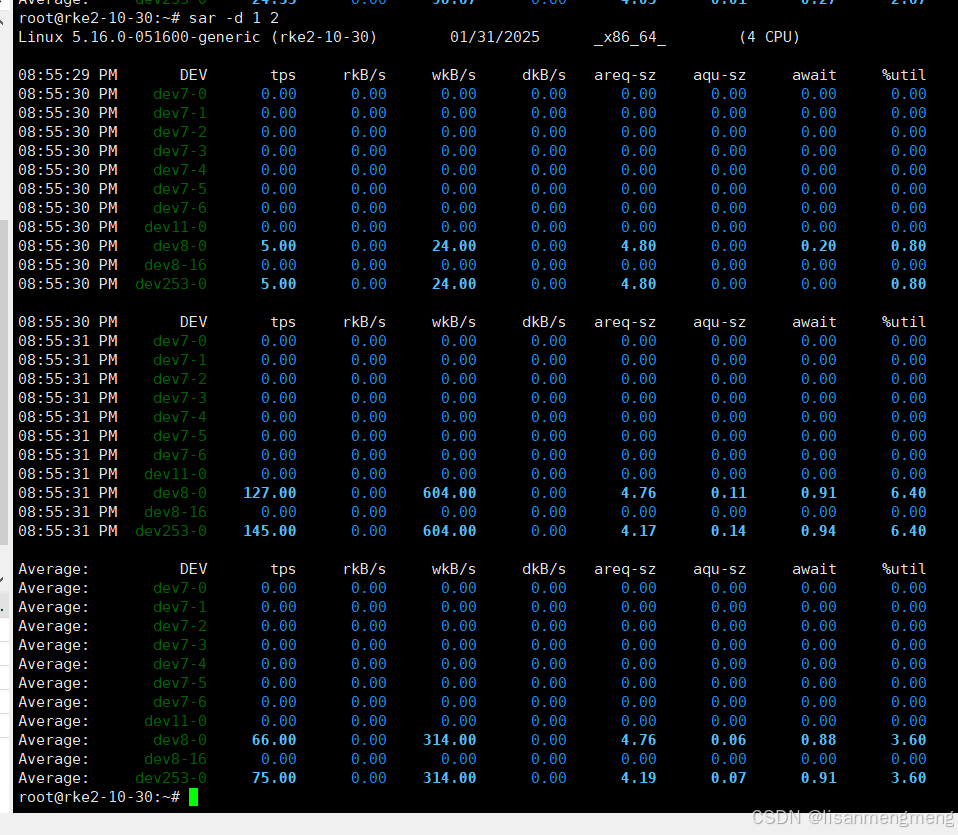
Task: Click "dev7-3" in the 08:55:31 PM block
Action: click(180, 398)
